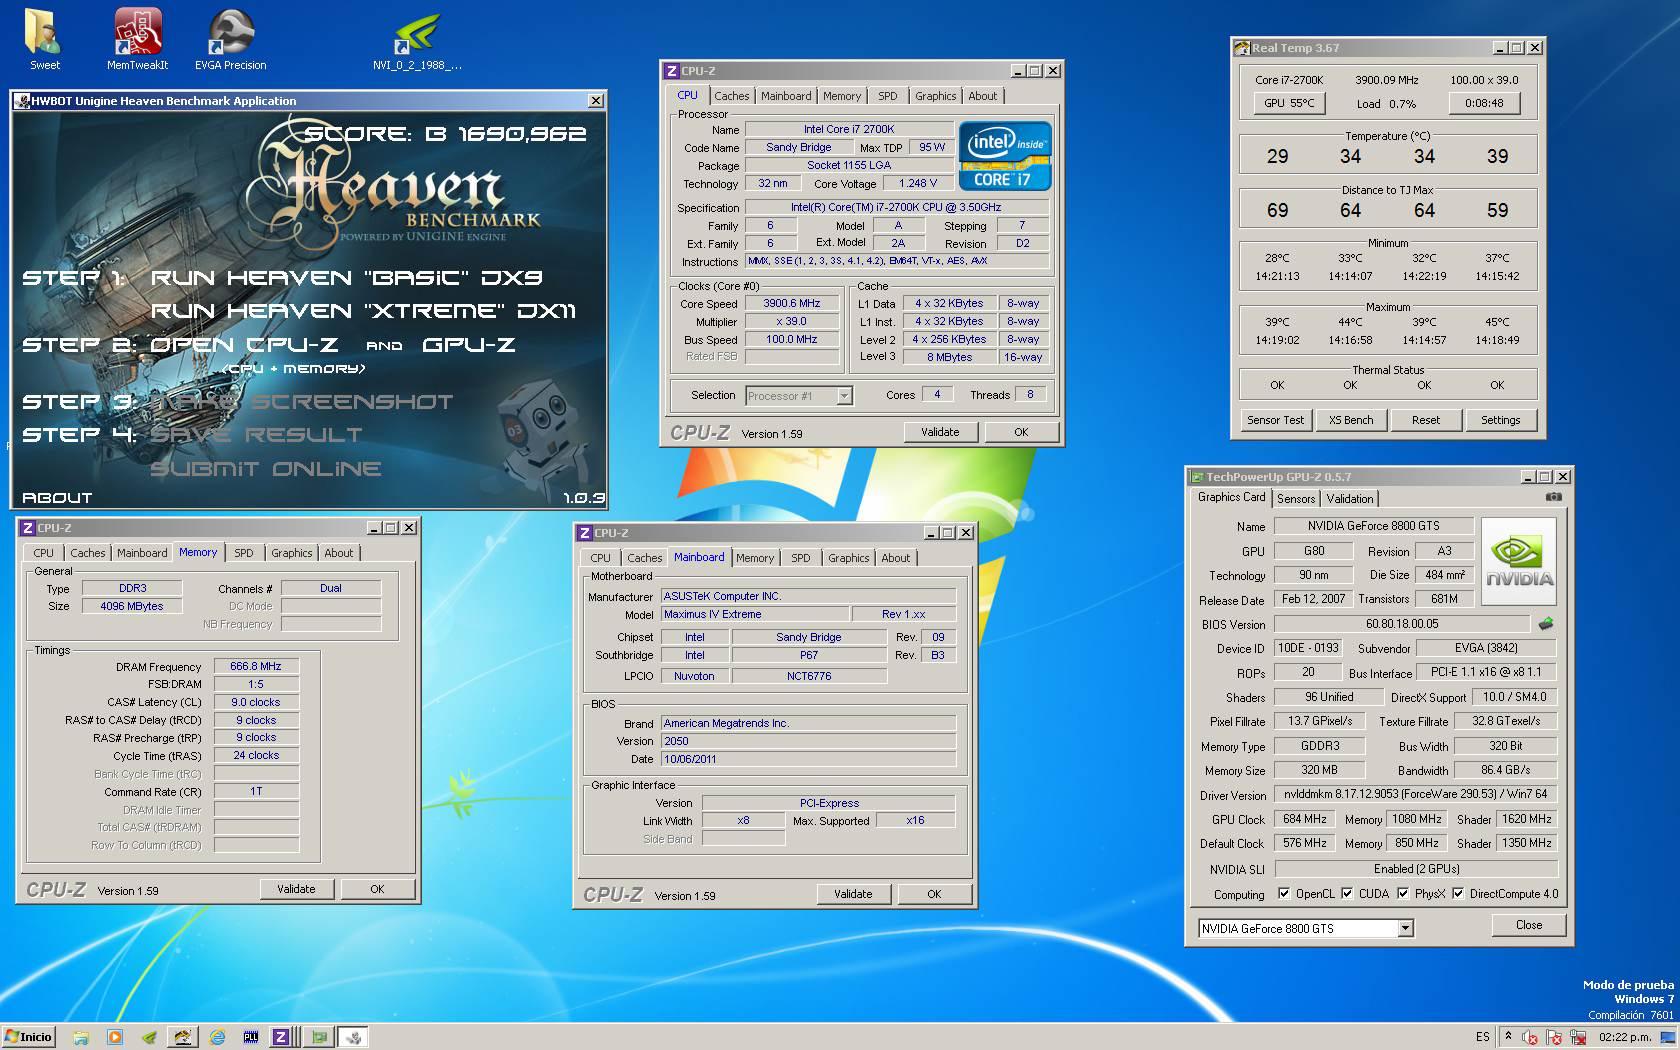
Task: Click the GPU-Z taskbar icon
Action: click(318, 1037)
